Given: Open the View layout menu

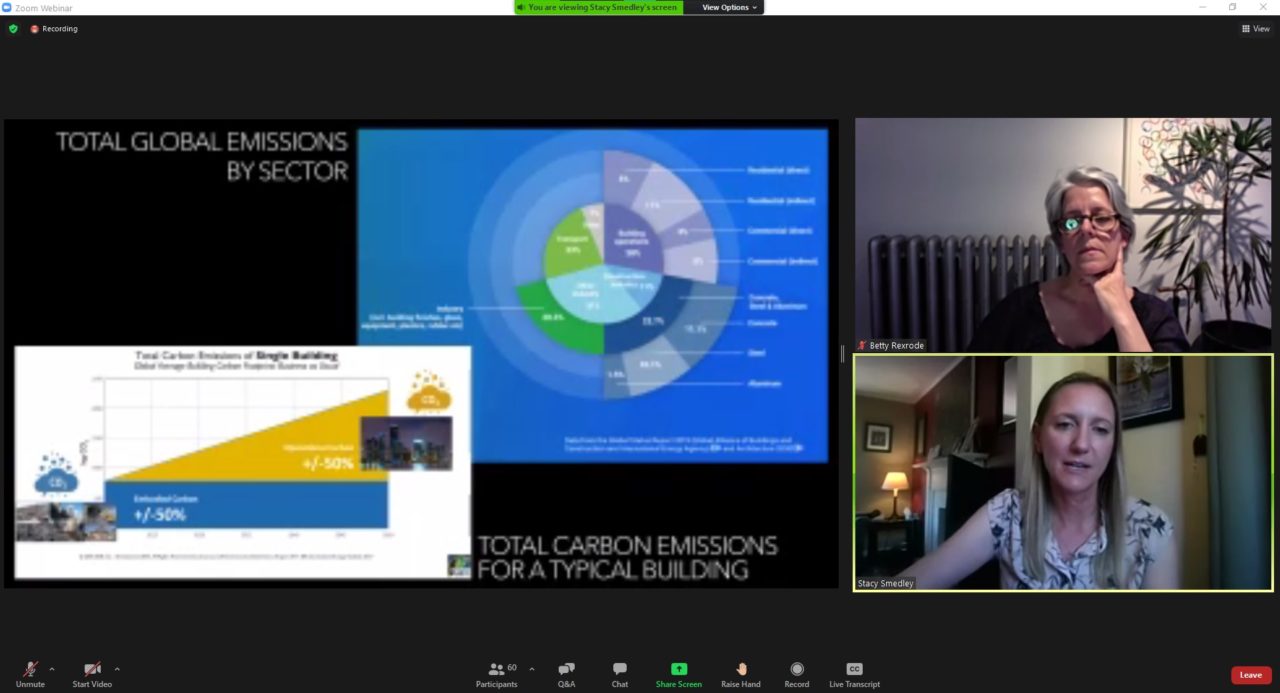Looking at the screenshot, I should 1255,29.
